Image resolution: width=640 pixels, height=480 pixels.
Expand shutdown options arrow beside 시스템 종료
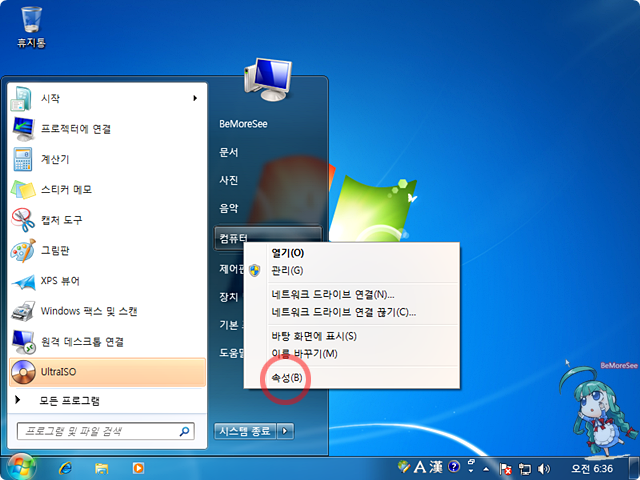(x=286, y=431)
